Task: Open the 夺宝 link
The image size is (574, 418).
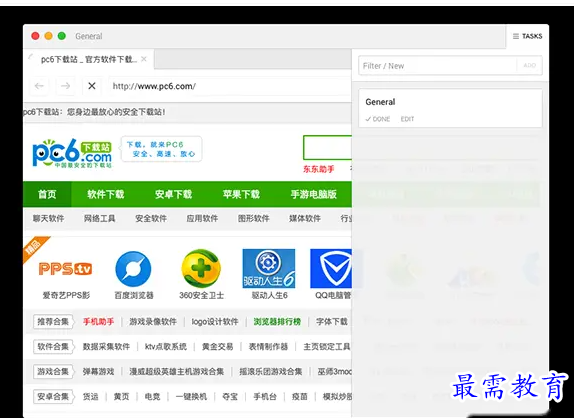Action: (x=230, y=396)
